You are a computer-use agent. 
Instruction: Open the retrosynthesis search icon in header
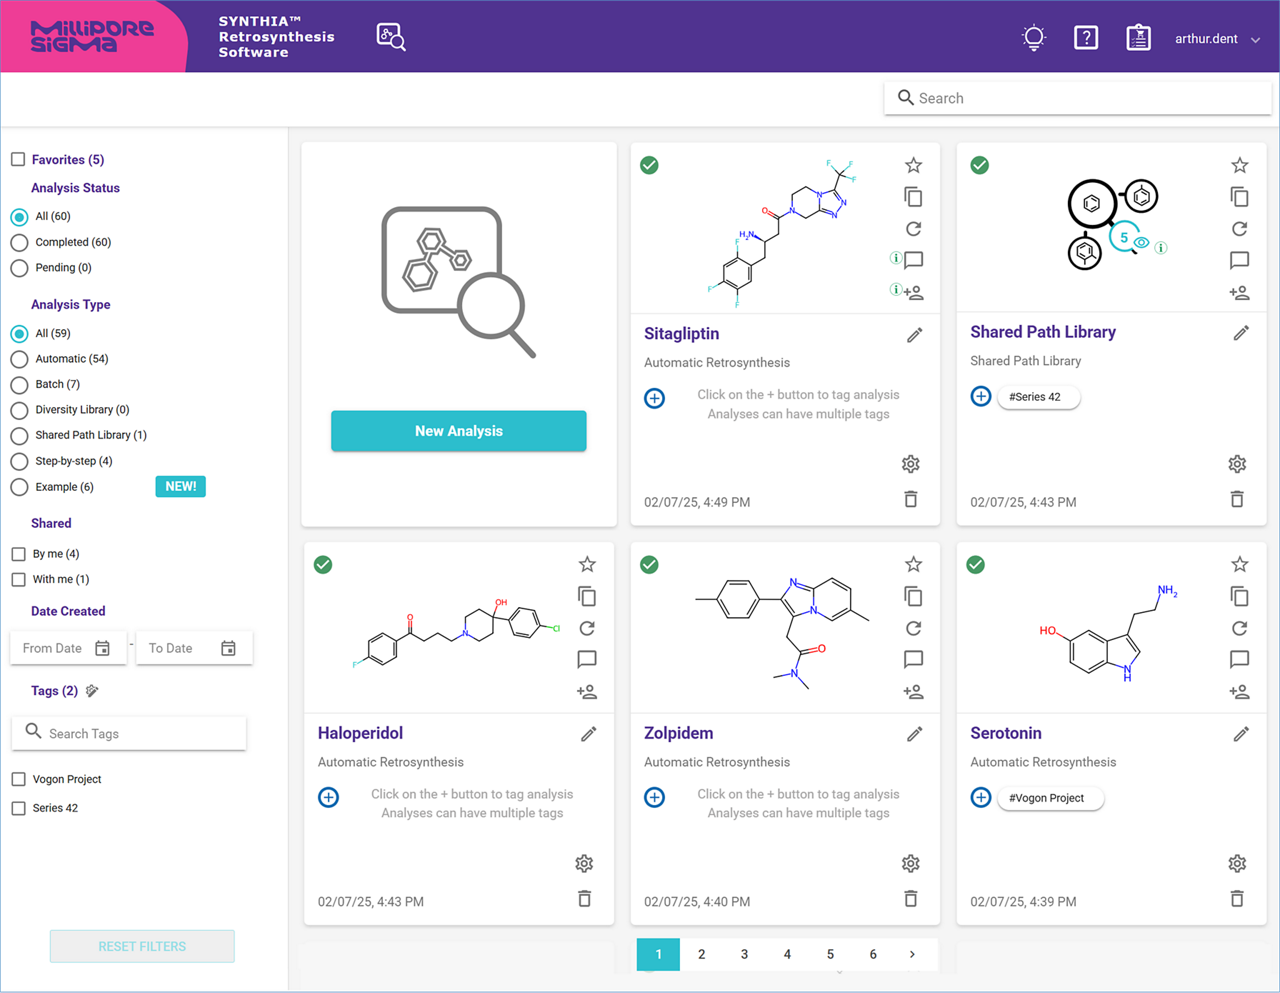point(390,37)
